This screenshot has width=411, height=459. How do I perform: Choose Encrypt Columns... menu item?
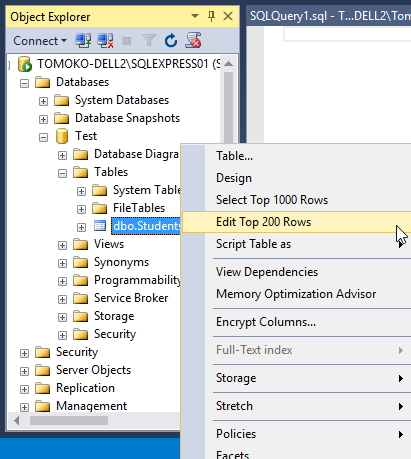[297, 322]
